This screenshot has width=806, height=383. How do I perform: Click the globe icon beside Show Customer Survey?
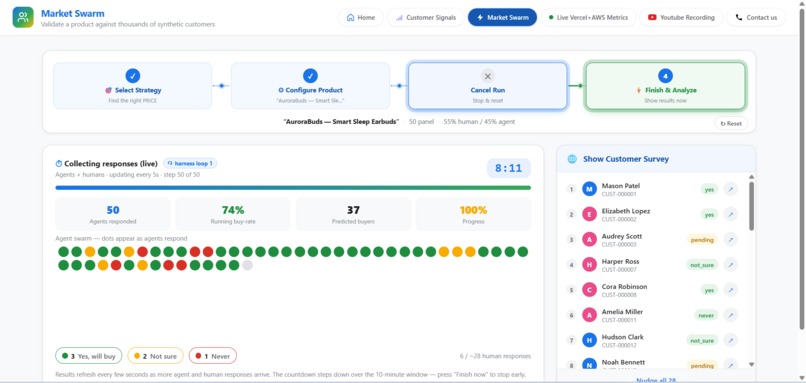pyautogui.click(x=572, y=159)
